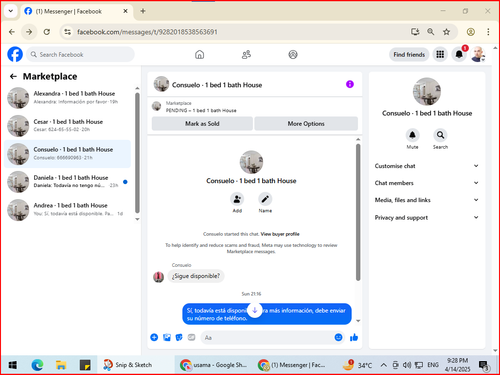This screenshot has height=375, width=500.
Task: Add people using the Add icon
Action: click(237, 199)
